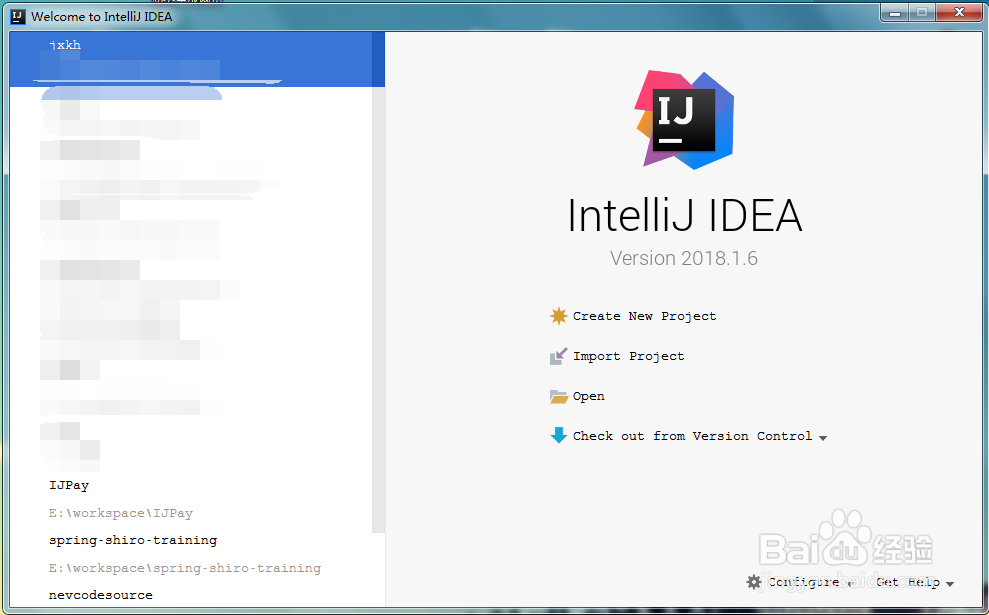Click the Import Project arrow icon
This screenshot has height=615, width=989.
[x=558, y=356]
